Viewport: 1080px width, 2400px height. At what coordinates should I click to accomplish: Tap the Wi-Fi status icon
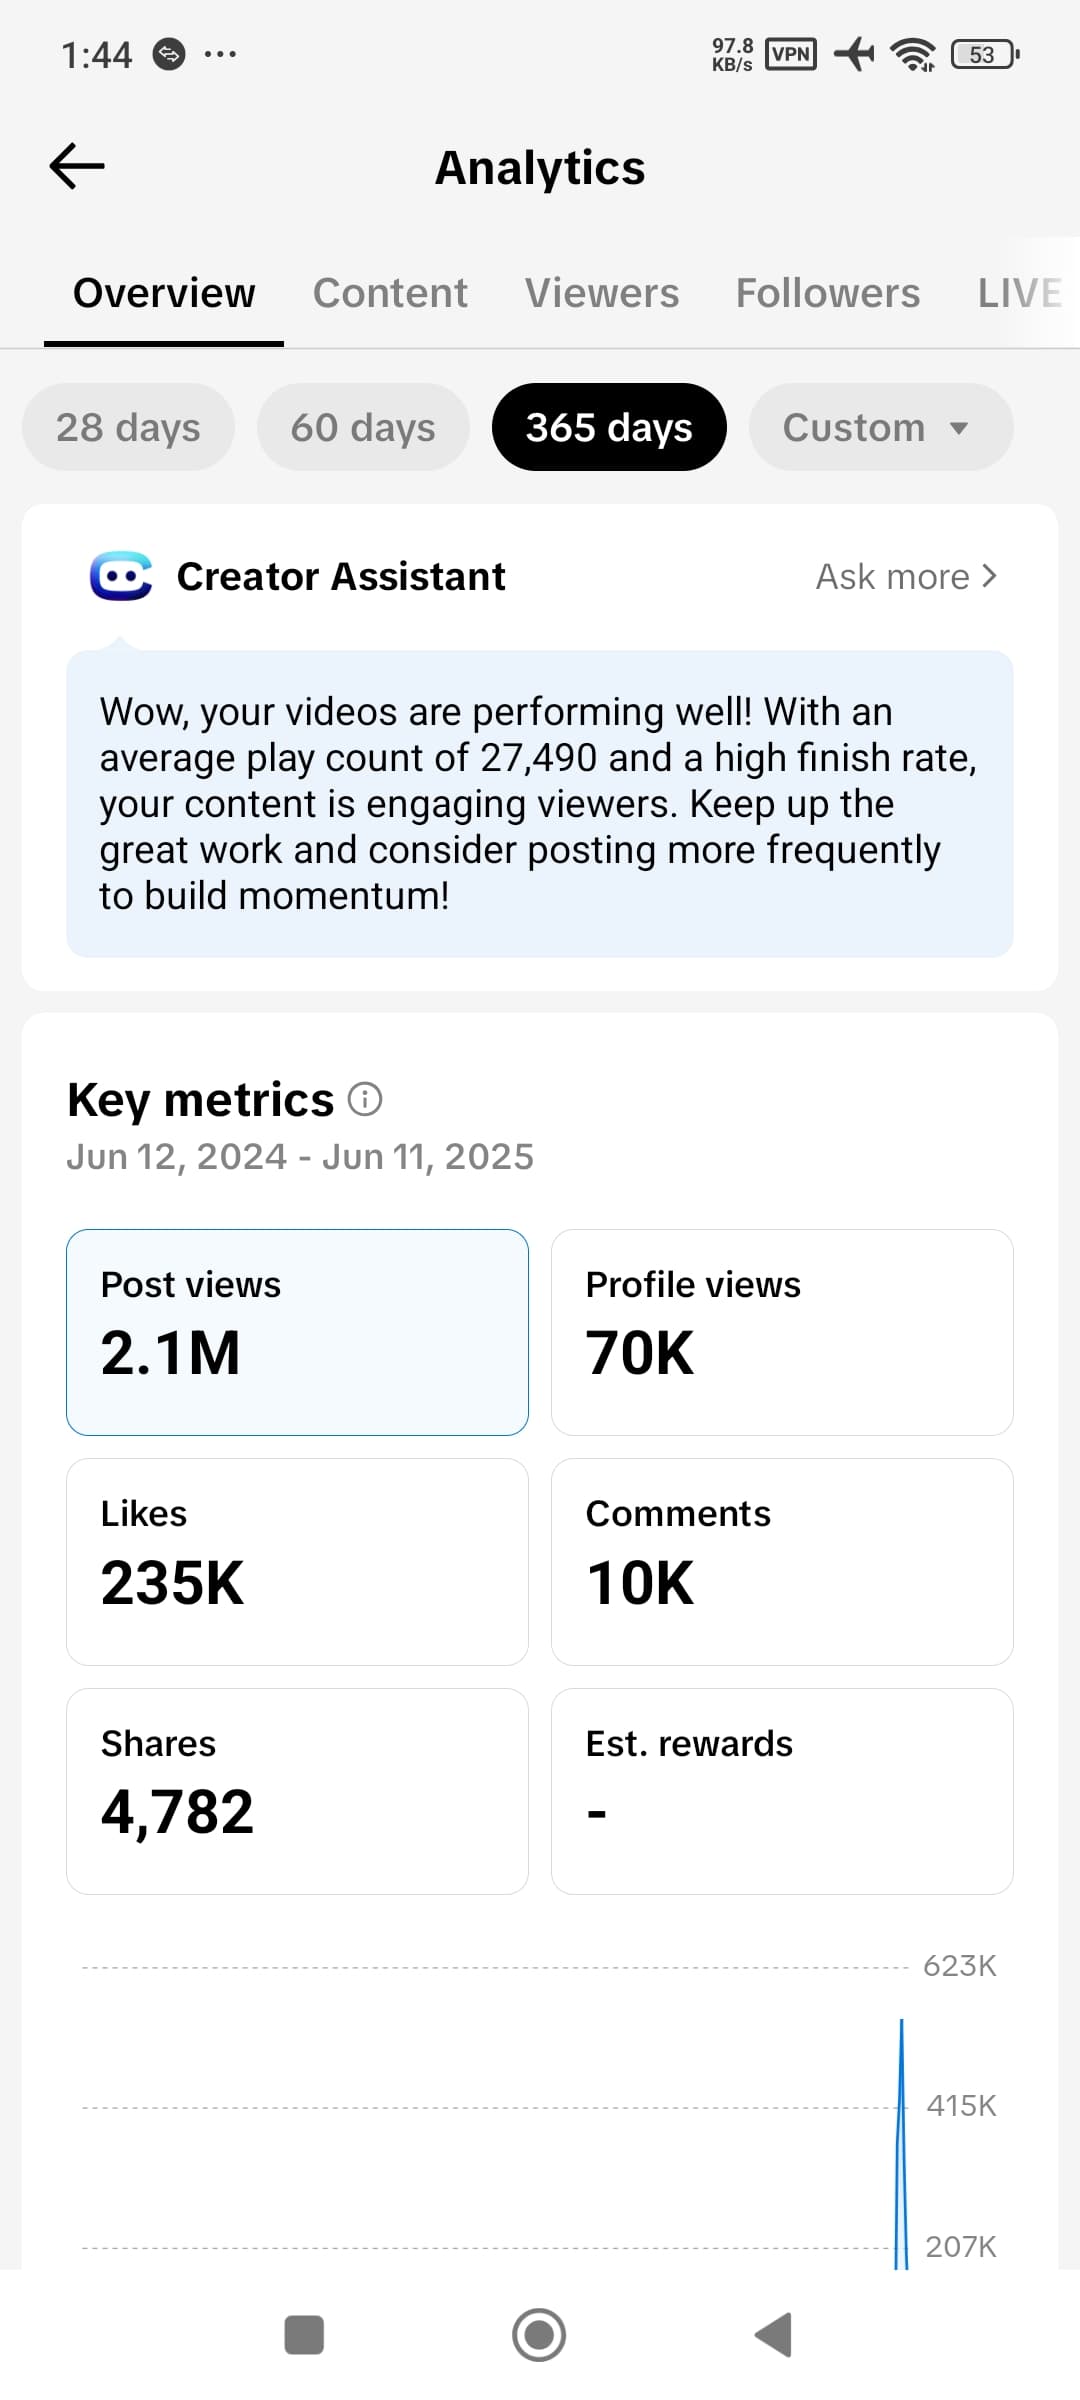point(913,54)
